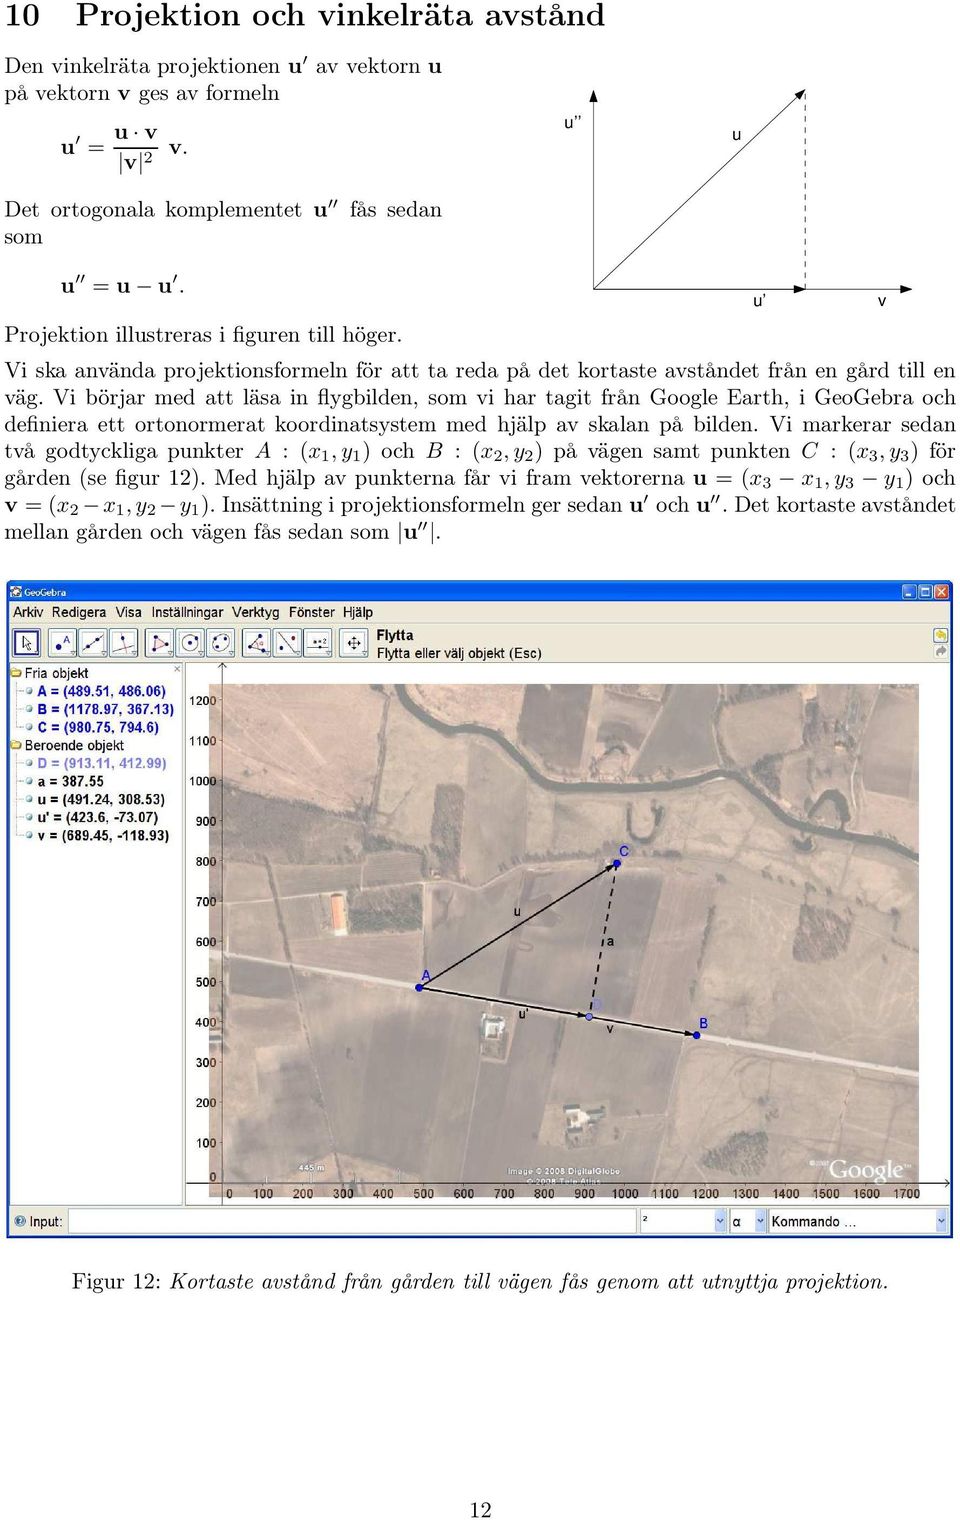Open the exponent ² symbol dropdown
Image resolution: width=960 pixels, height=1520 pixels.
(720, 1221)
